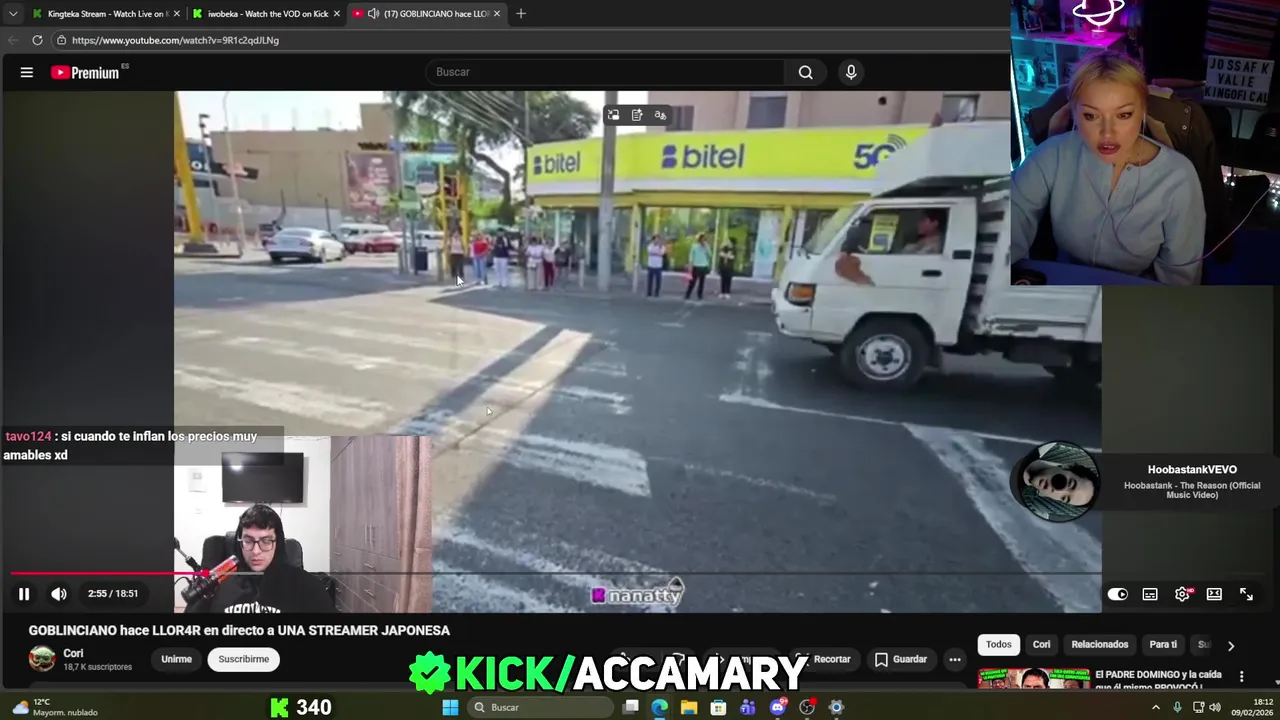
Task: Switch to theater mode view
Action: click(x=1214, y=594)
